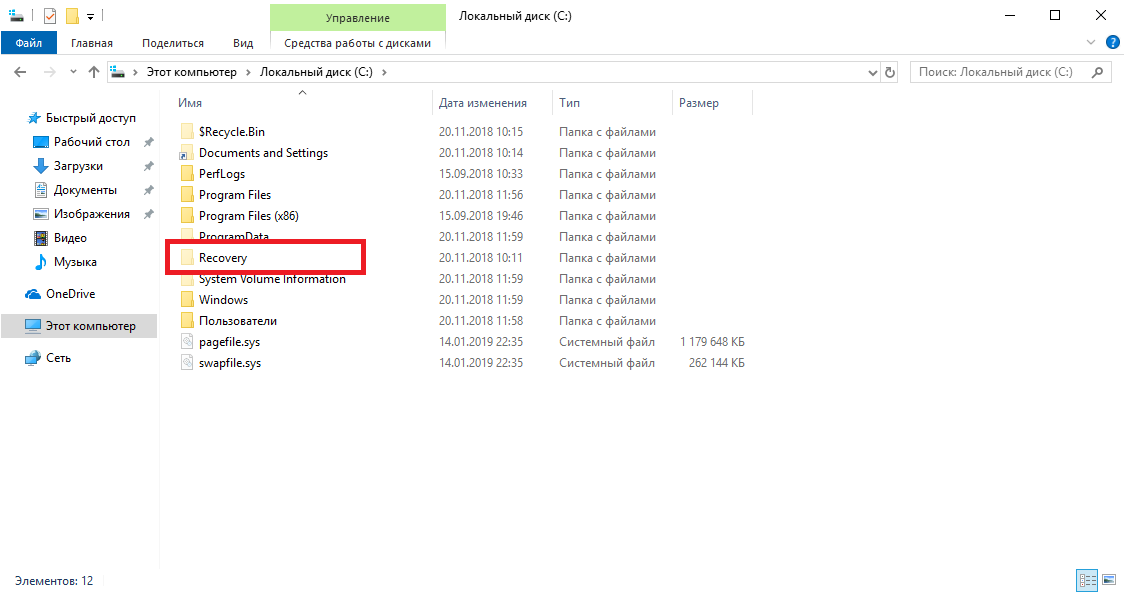Click the Элементов: 12 status bar text
The width and height of the screenshot is (1125, 593).
[54, 581]
